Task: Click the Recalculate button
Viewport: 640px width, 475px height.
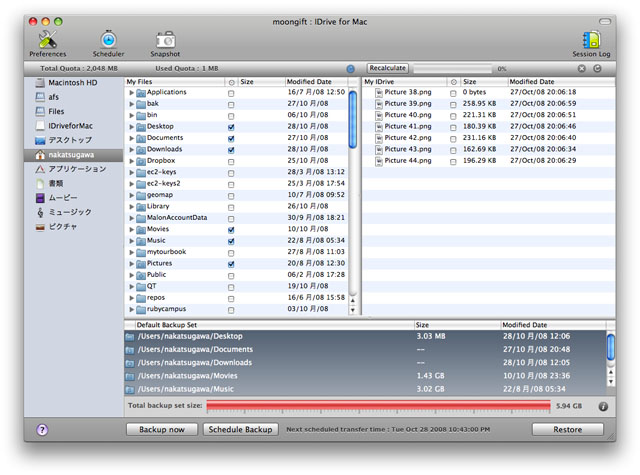Action: pyautogui.click(x=388, y=68)
